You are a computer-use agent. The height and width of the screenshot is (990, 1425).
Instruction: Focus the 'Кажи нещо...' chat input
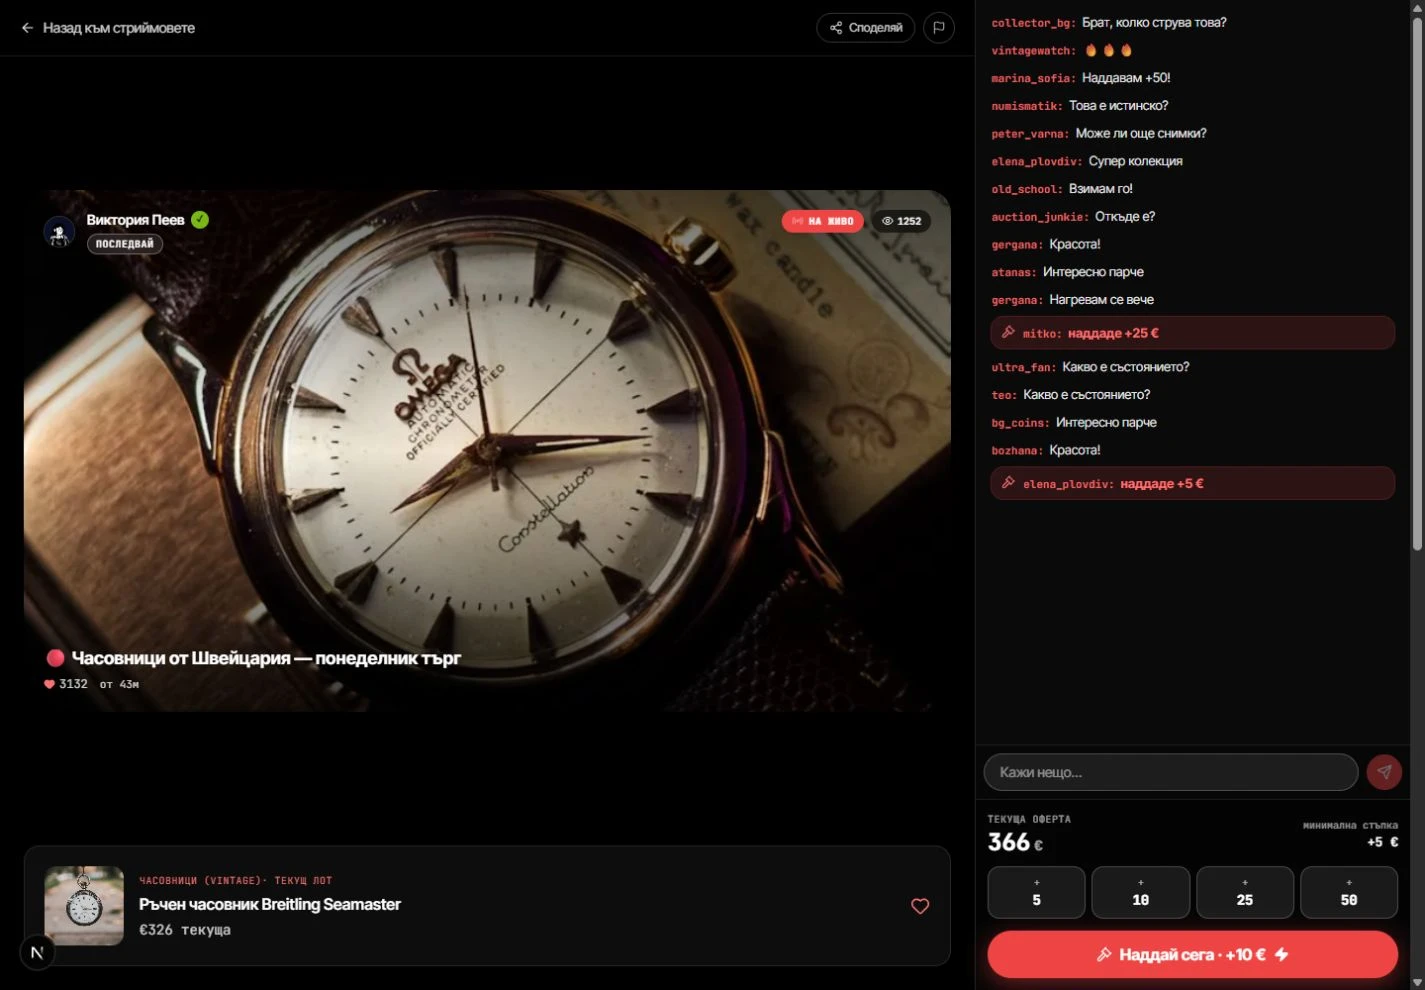point(1171,772)
